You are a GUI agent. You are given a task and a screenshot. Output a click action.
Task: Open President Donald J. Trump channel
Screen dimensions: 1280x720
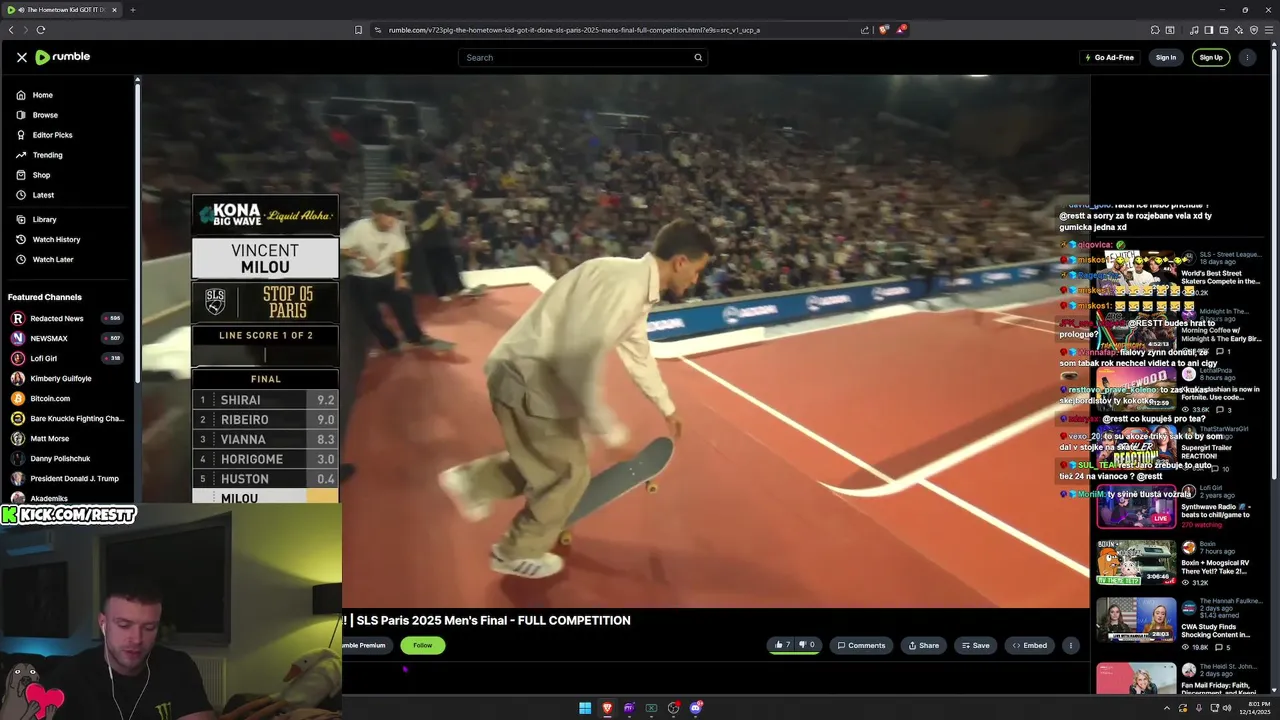coord(67,478)
